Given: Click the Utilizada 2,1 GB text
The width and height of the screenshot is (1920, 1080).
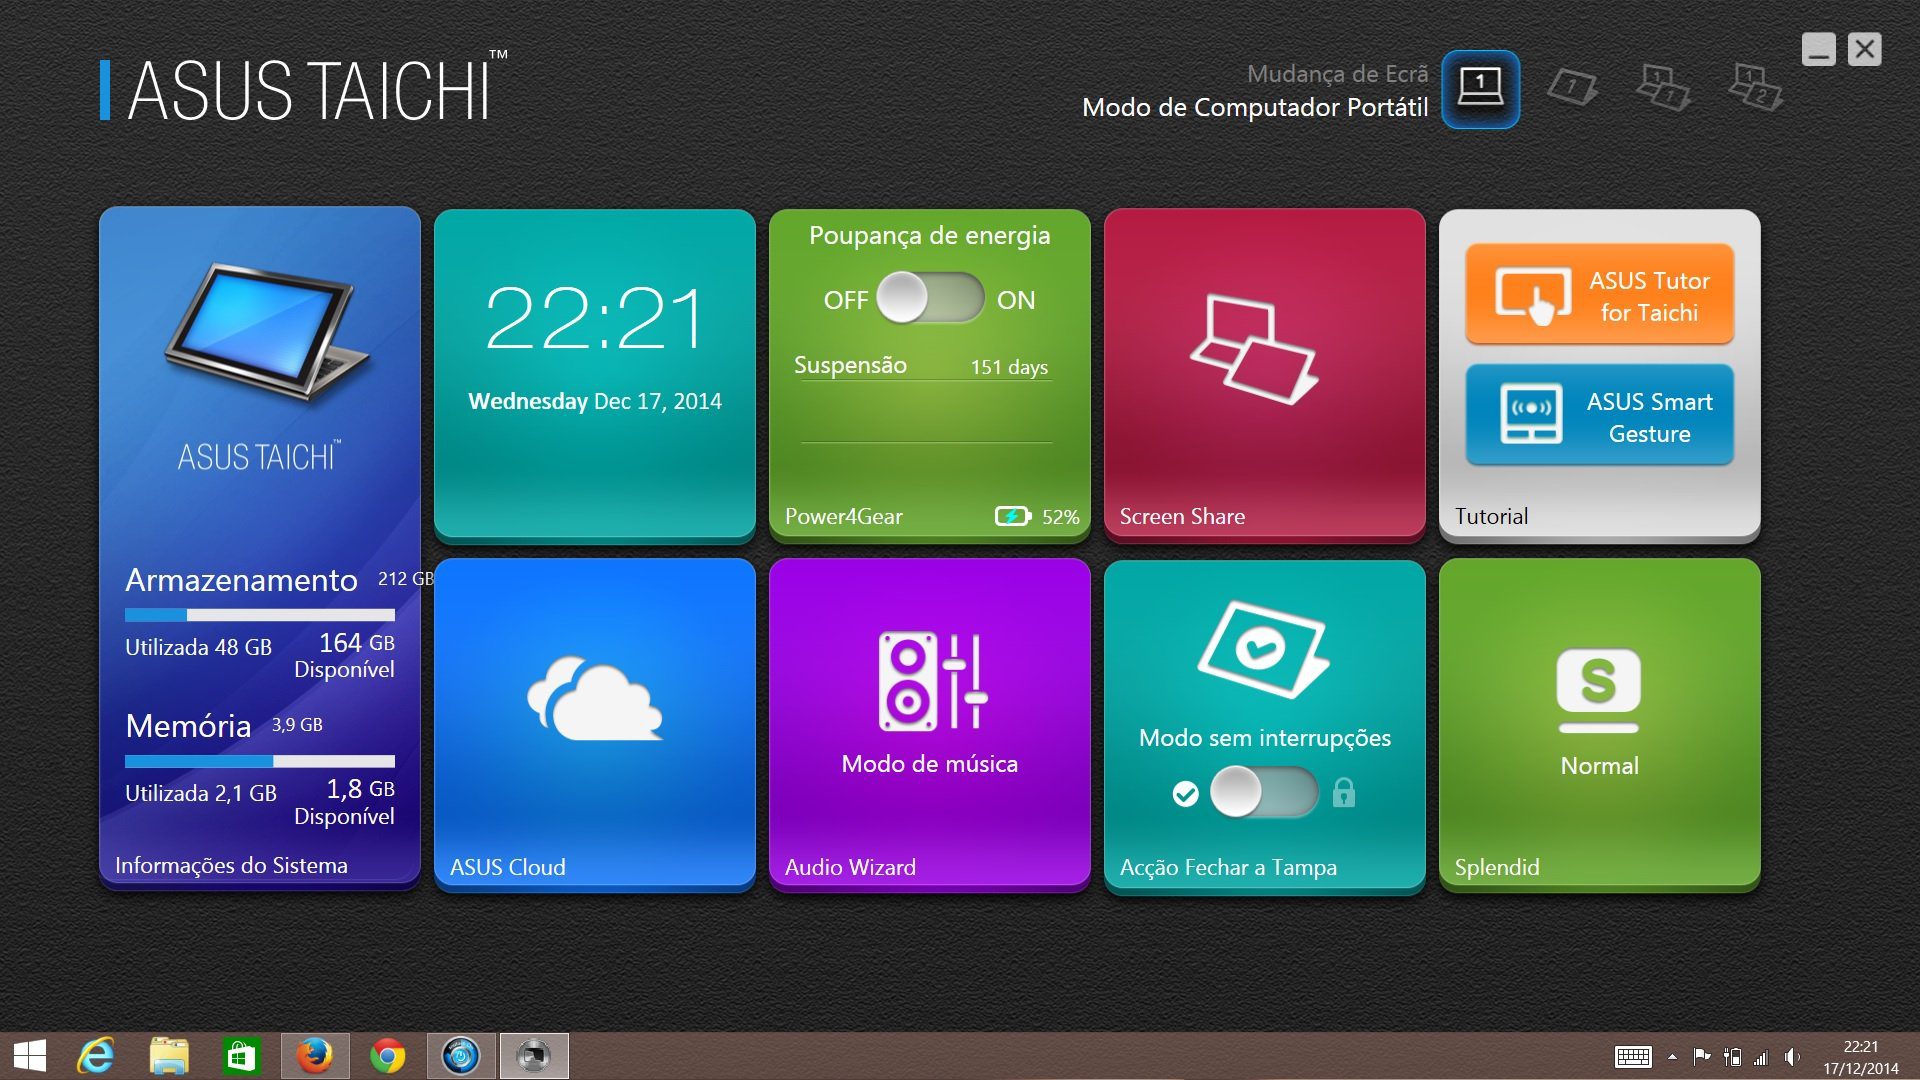Looking at the screenshot, I should pos(200,793).
